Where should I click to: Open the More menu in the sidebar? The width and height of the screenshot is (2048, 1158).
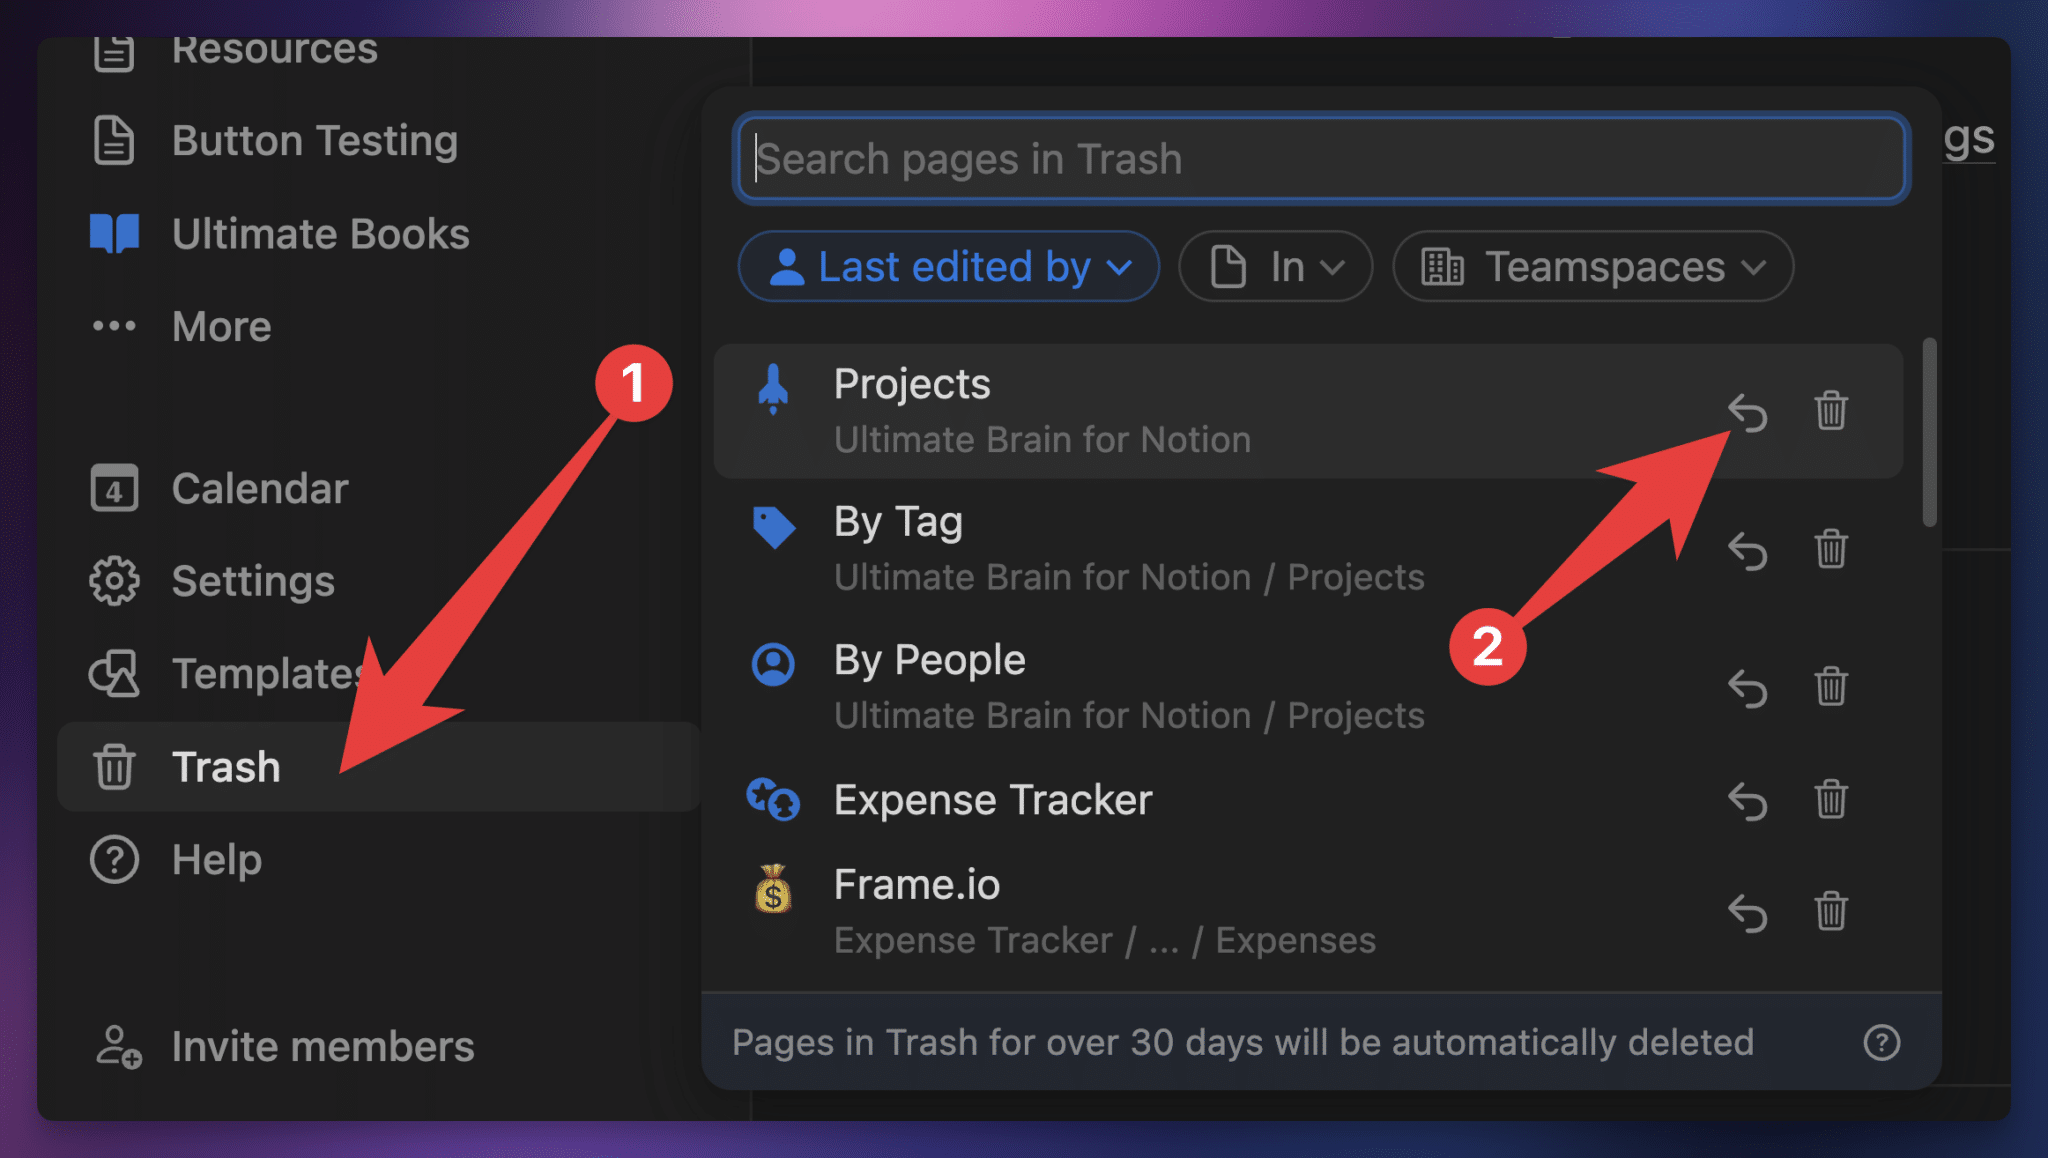pos(220,326)
